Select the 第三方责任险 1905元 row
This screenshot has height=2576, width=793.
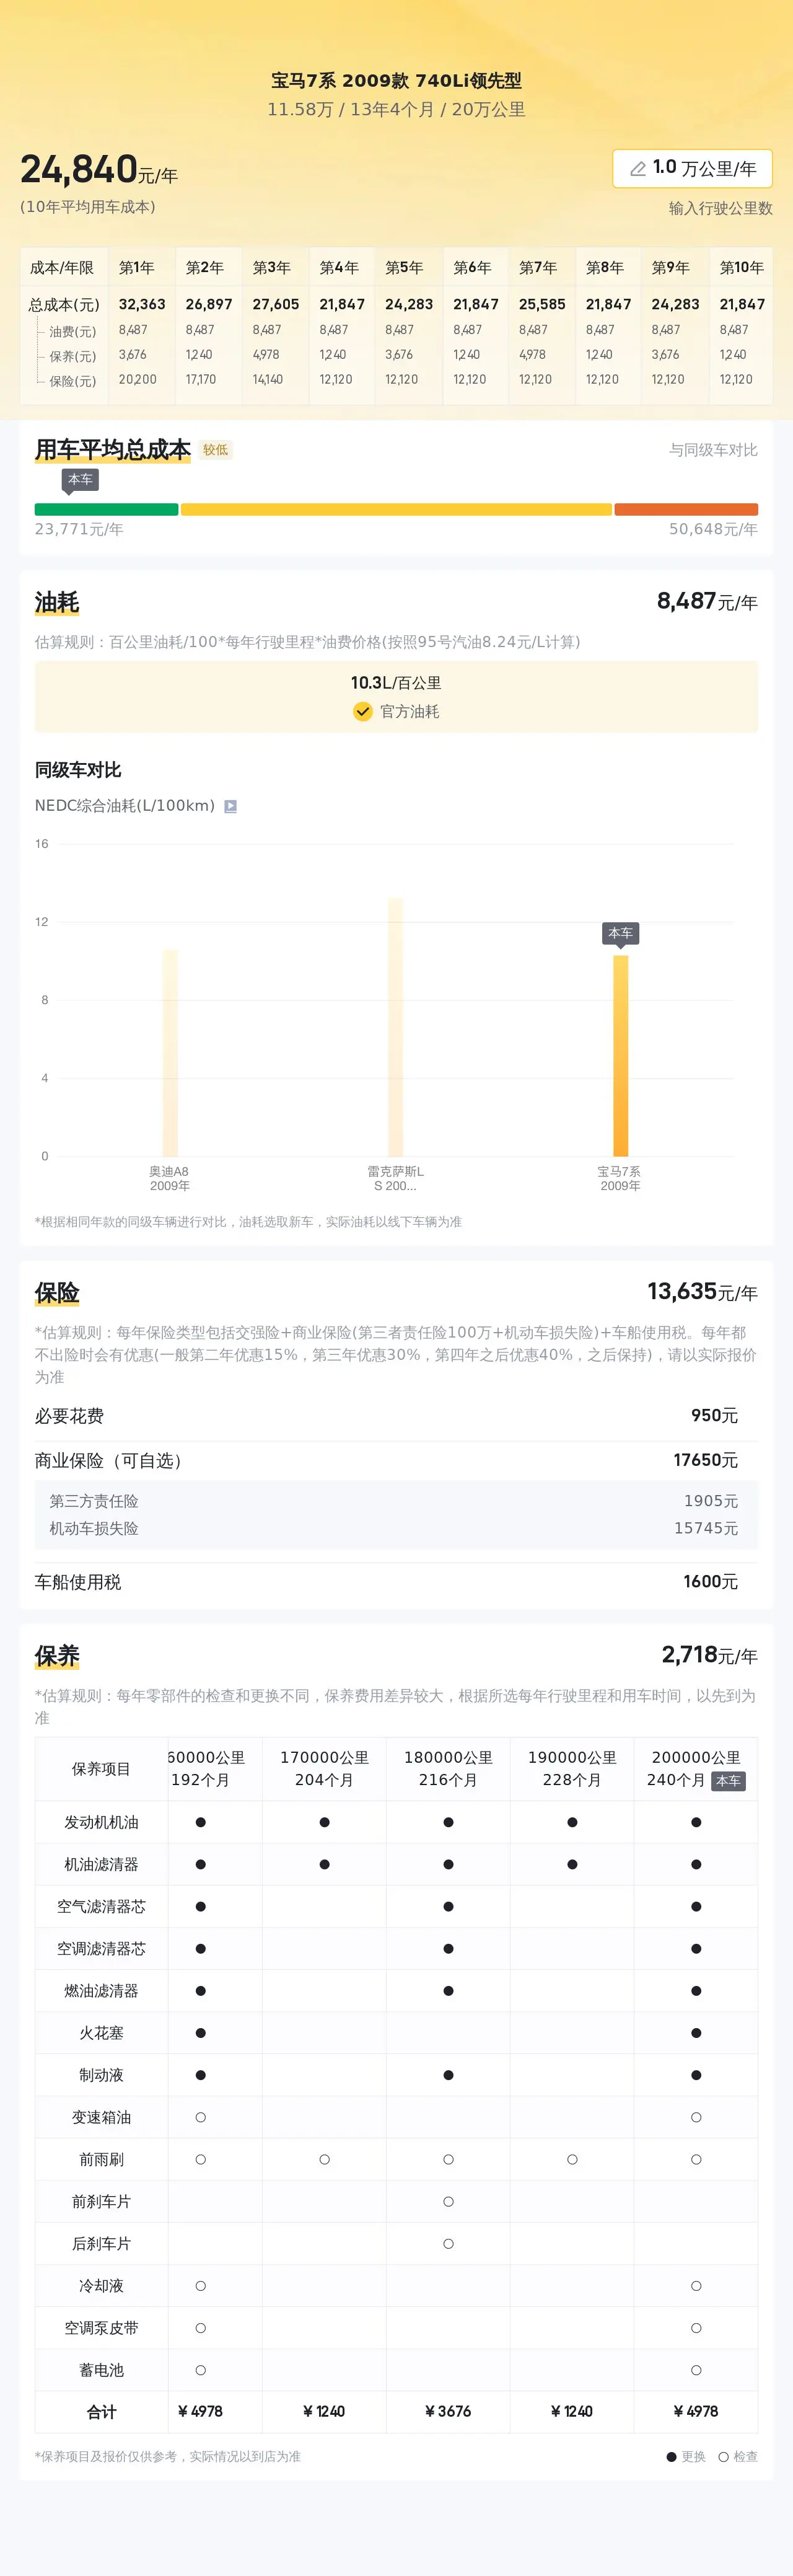[x=396, y=1501]
